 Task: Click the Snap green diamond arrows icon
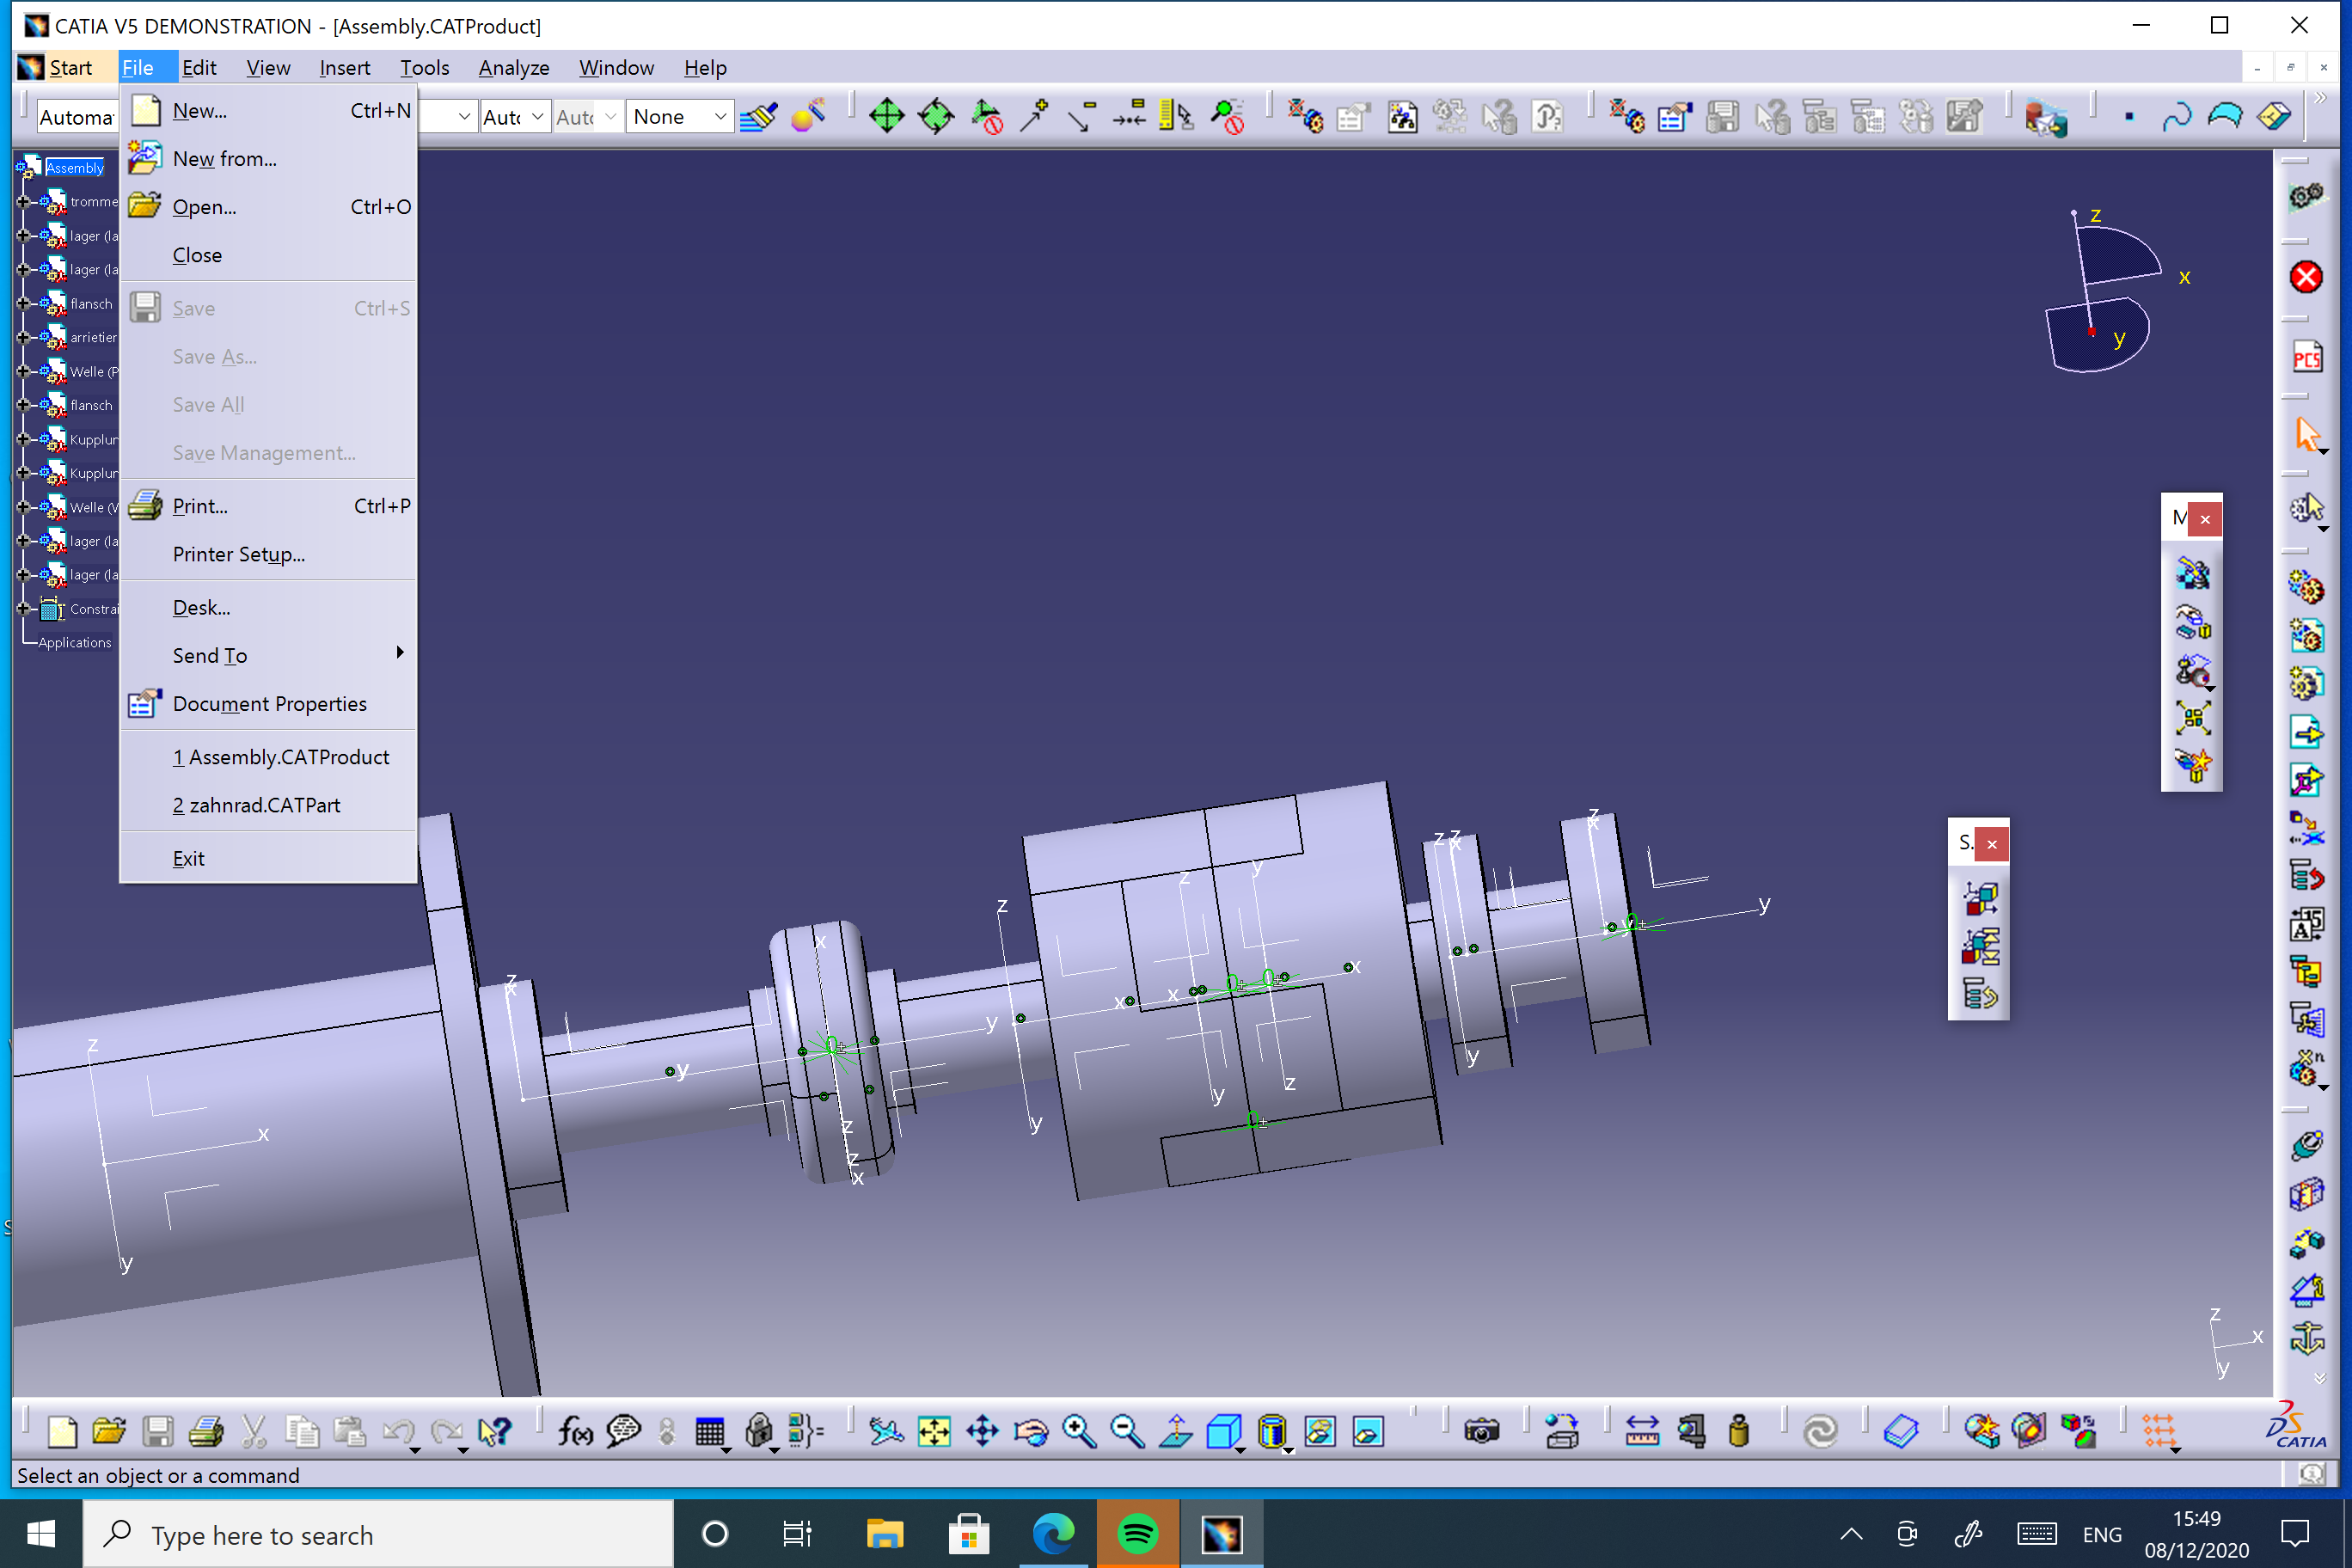click(x=936, y=117)
